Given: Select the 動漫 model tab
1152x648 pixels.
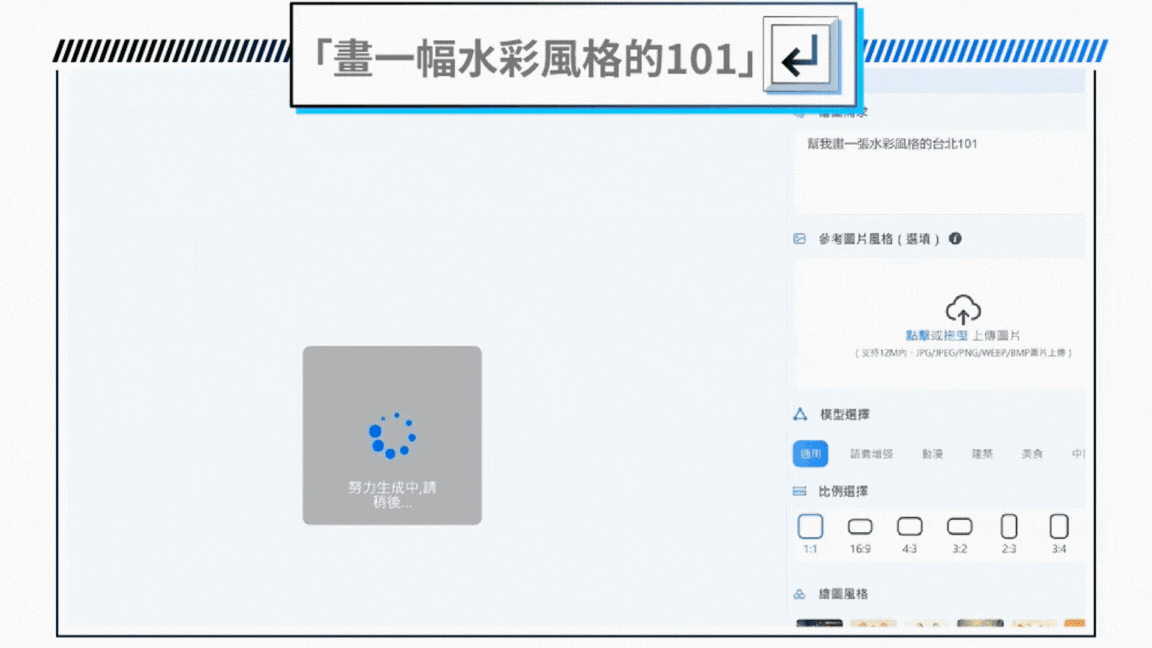Looking at the screenshot, I should (932, 454).
